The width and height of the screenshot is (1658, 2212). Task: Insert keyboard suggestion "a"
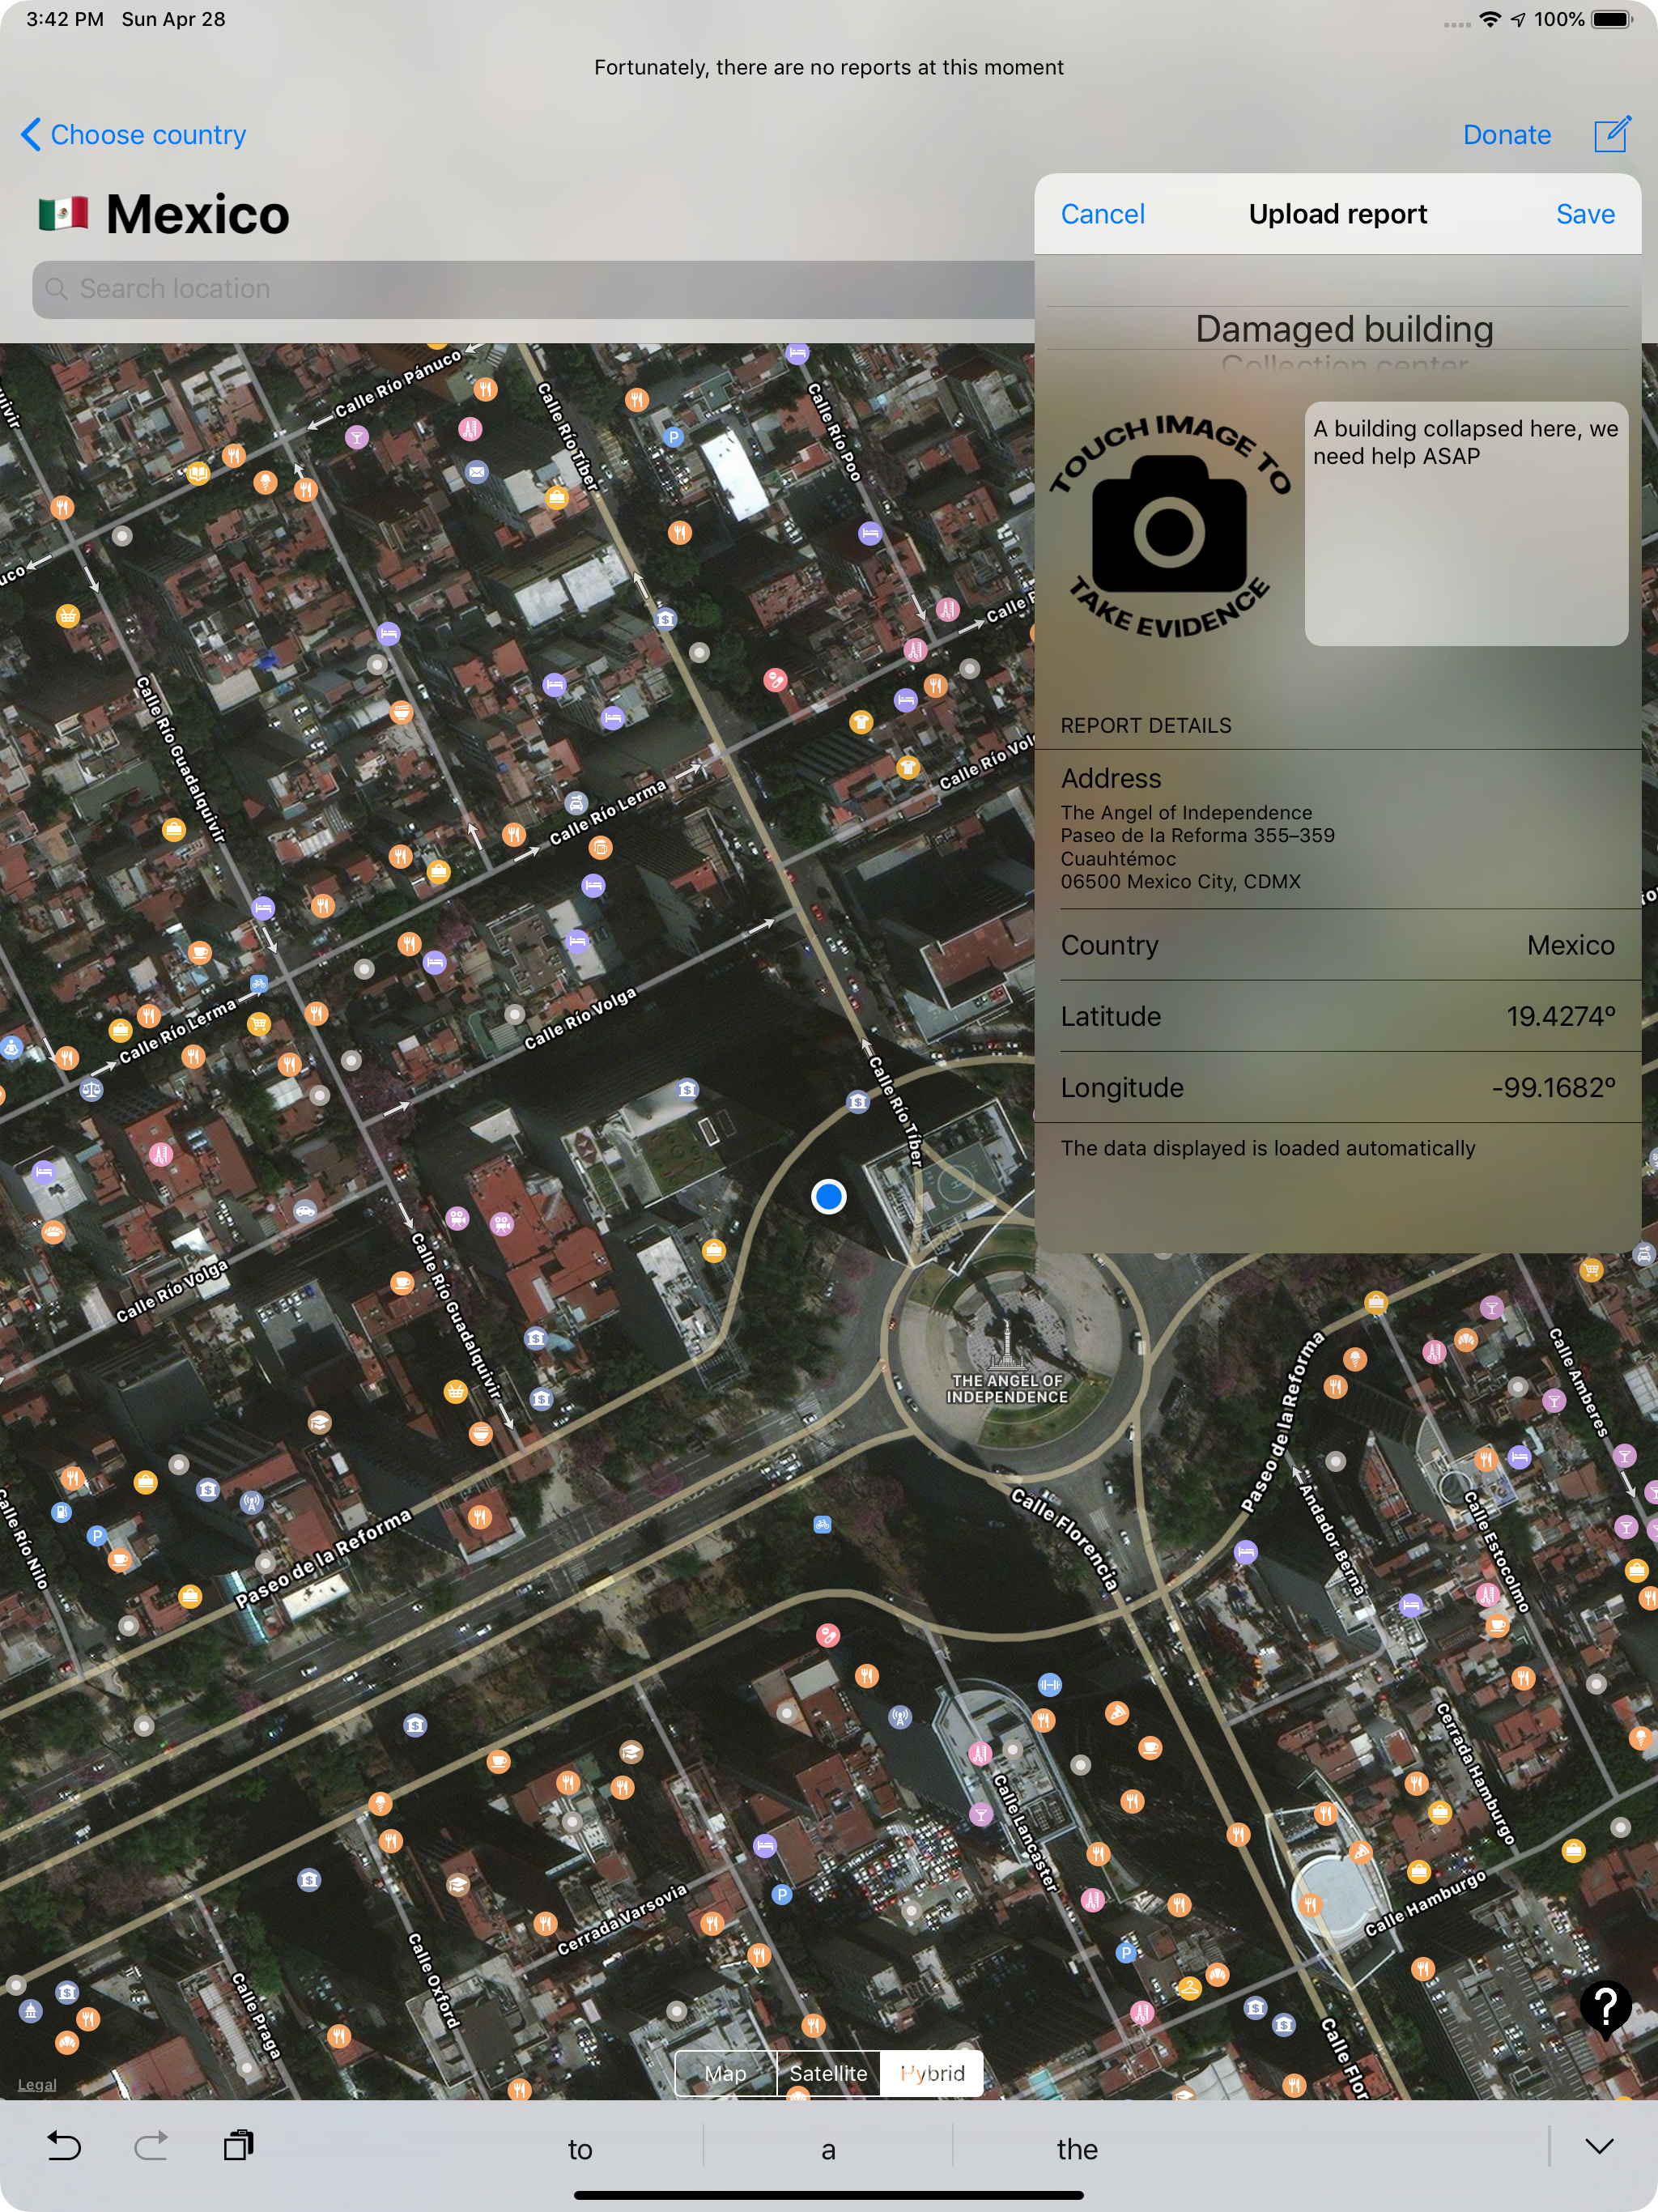click(828, 2149)
